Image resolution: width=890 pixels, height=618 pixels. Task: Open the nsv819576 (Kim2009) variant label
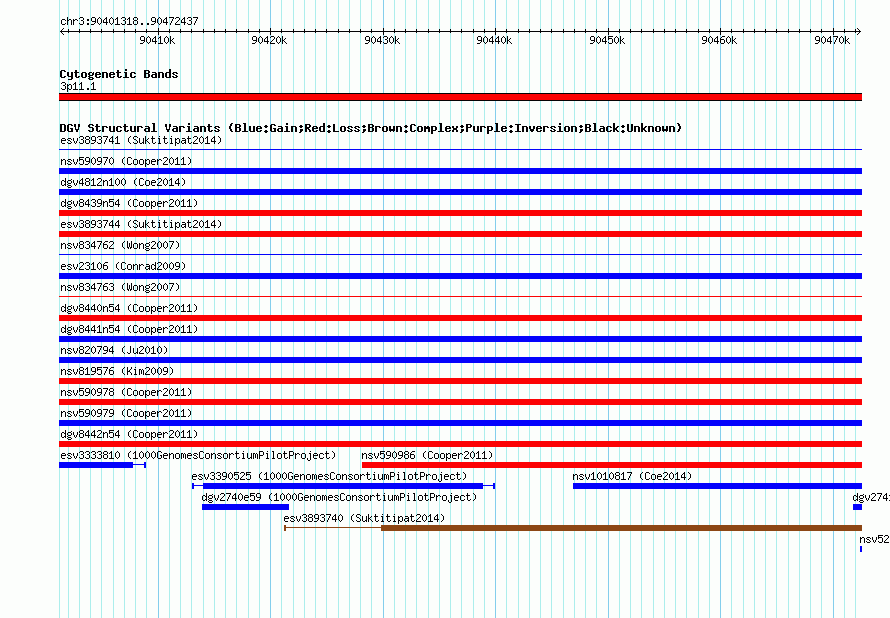(x=117, y=371)
